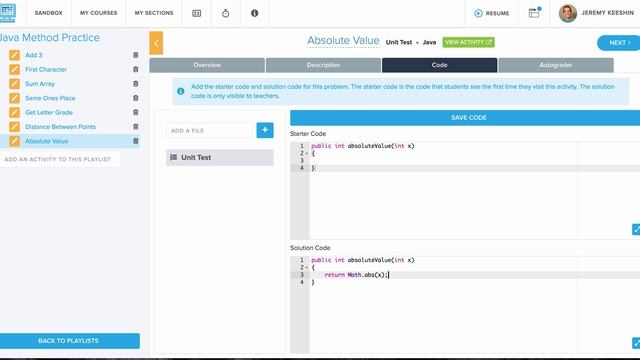The image size is (640, 360).
Task: Click edit pencil icon for Same Ones Place
Action: (x=14, y=98)
